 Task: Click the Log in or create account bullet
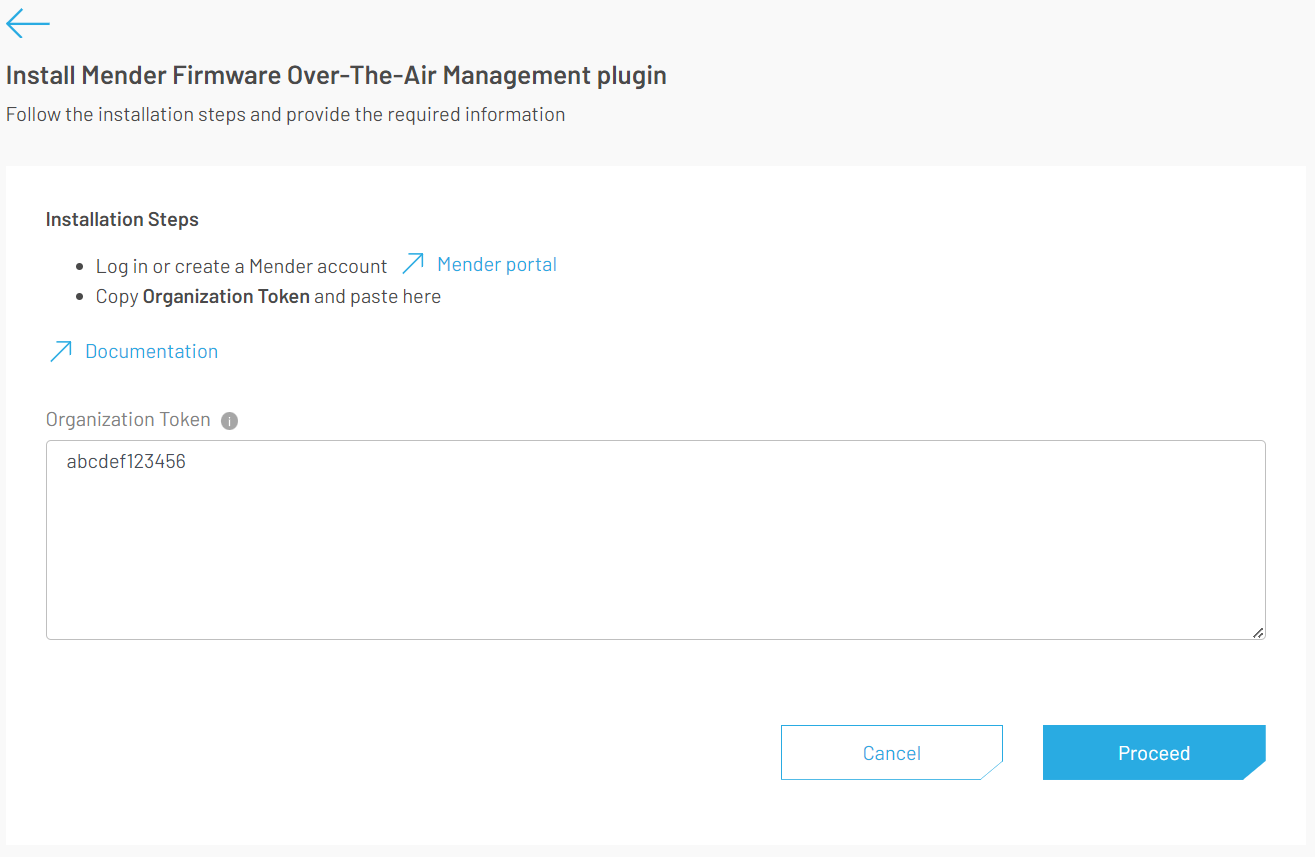pos(241,266)
